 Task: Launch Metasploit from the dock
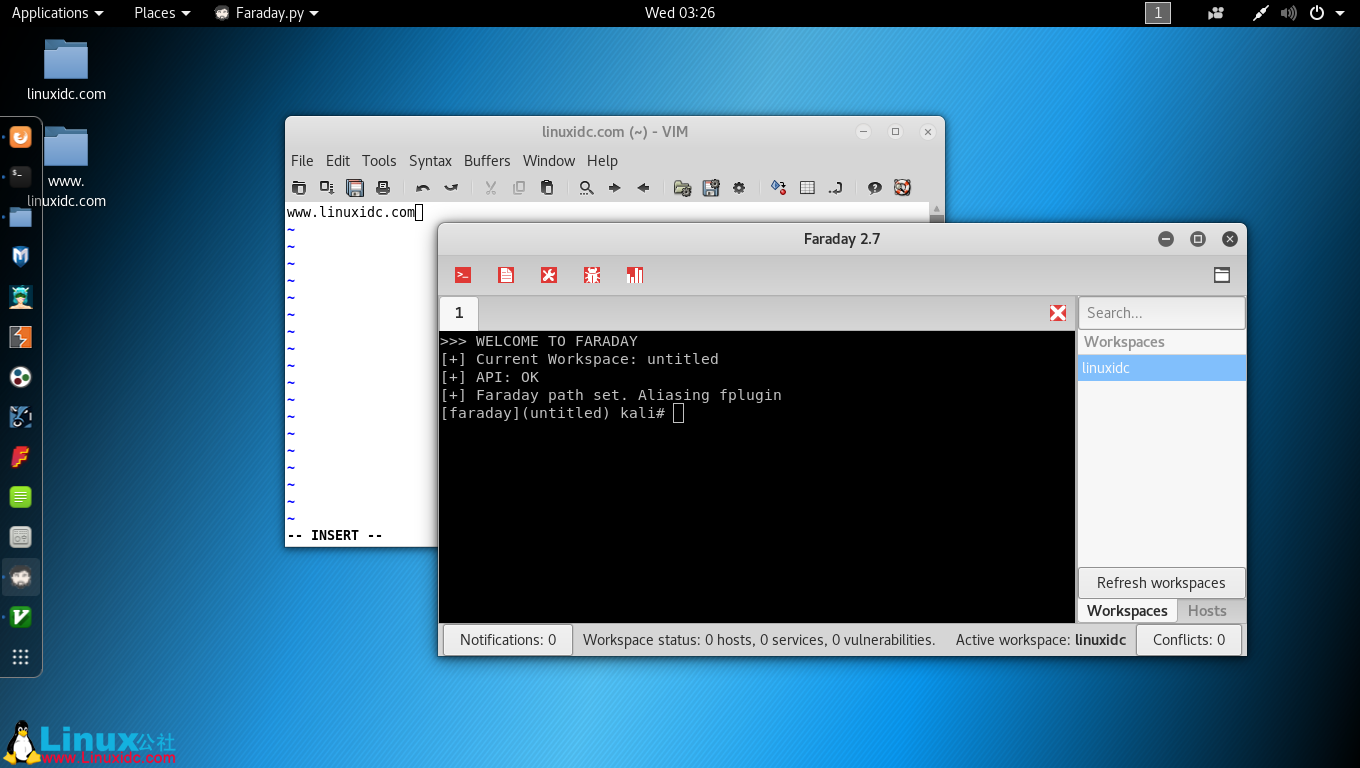[x=20, y=257]
